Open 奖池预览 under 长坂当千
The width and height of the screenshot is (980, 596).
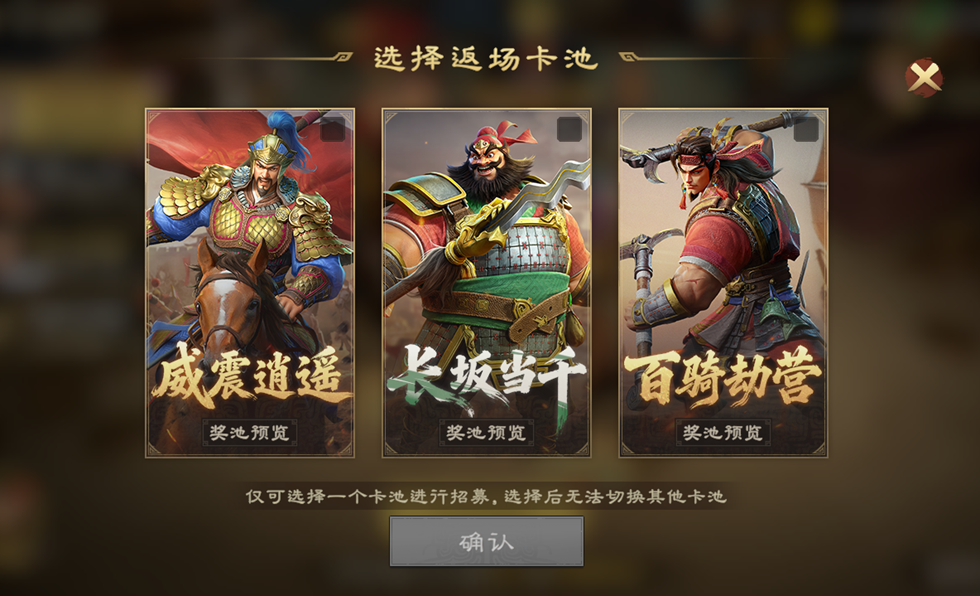486,432
